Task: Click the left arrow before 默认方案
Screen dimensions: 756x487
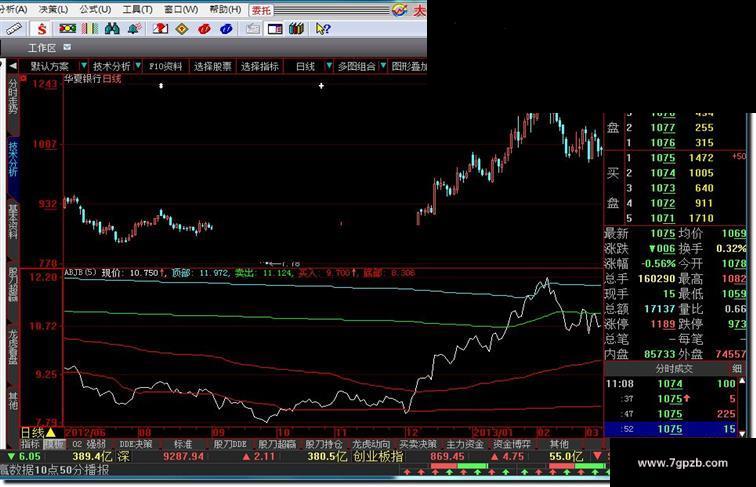Action: 13,66
